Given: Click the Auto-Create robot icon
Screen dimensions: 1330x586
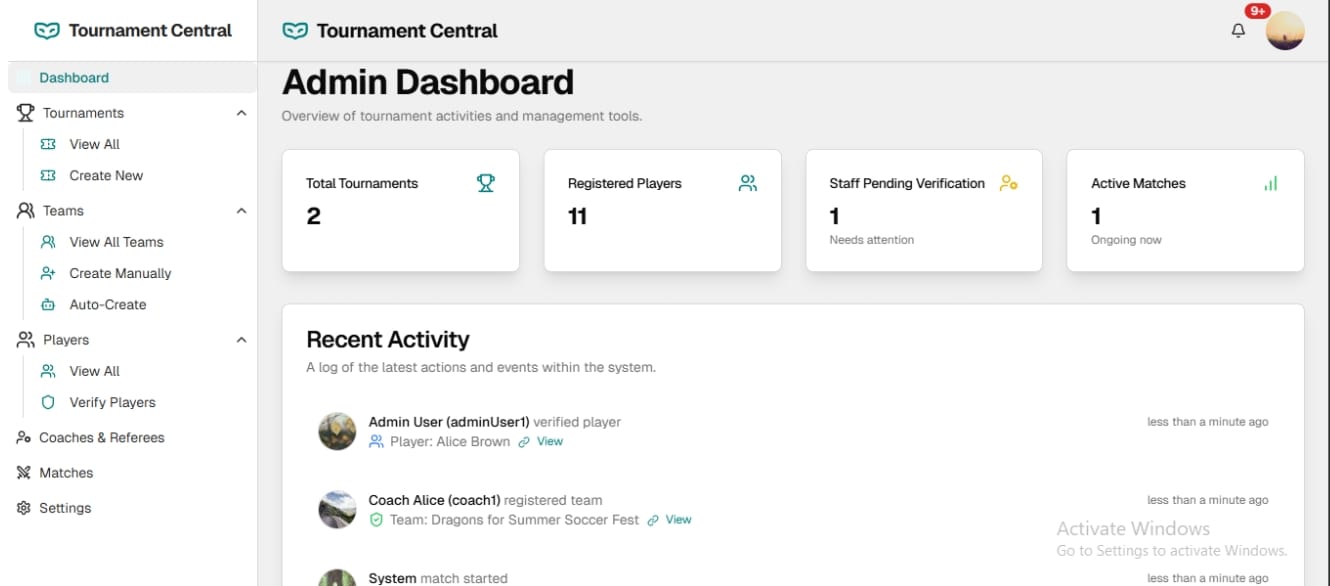Looking at the screenshot, I should pyautogui.click(x=47, y=305).
